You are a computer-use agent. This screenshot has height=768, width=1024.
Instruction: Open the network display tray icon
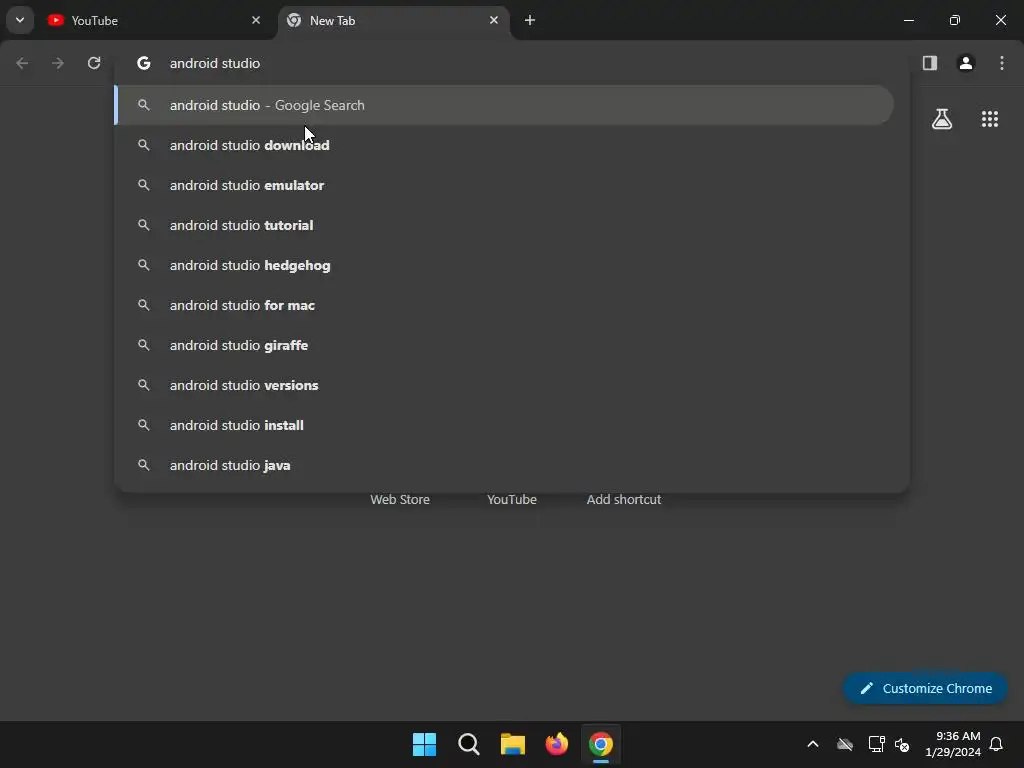pyautogui.click(x=876, y=744)
